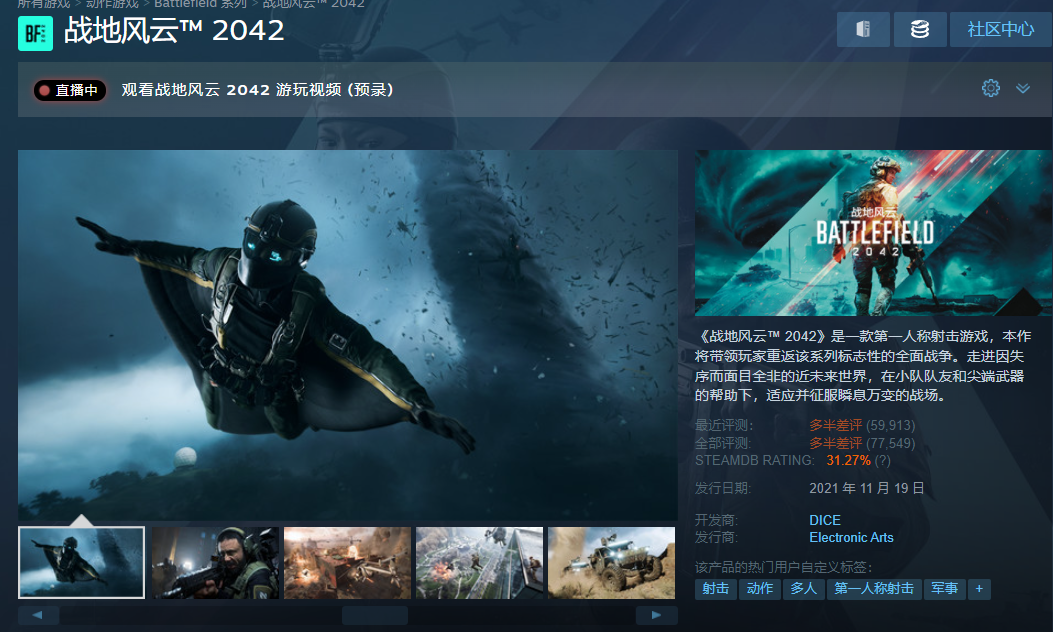Select the 第一人称射击 tag
The image size is (1053, 632).
coord(874,589)
